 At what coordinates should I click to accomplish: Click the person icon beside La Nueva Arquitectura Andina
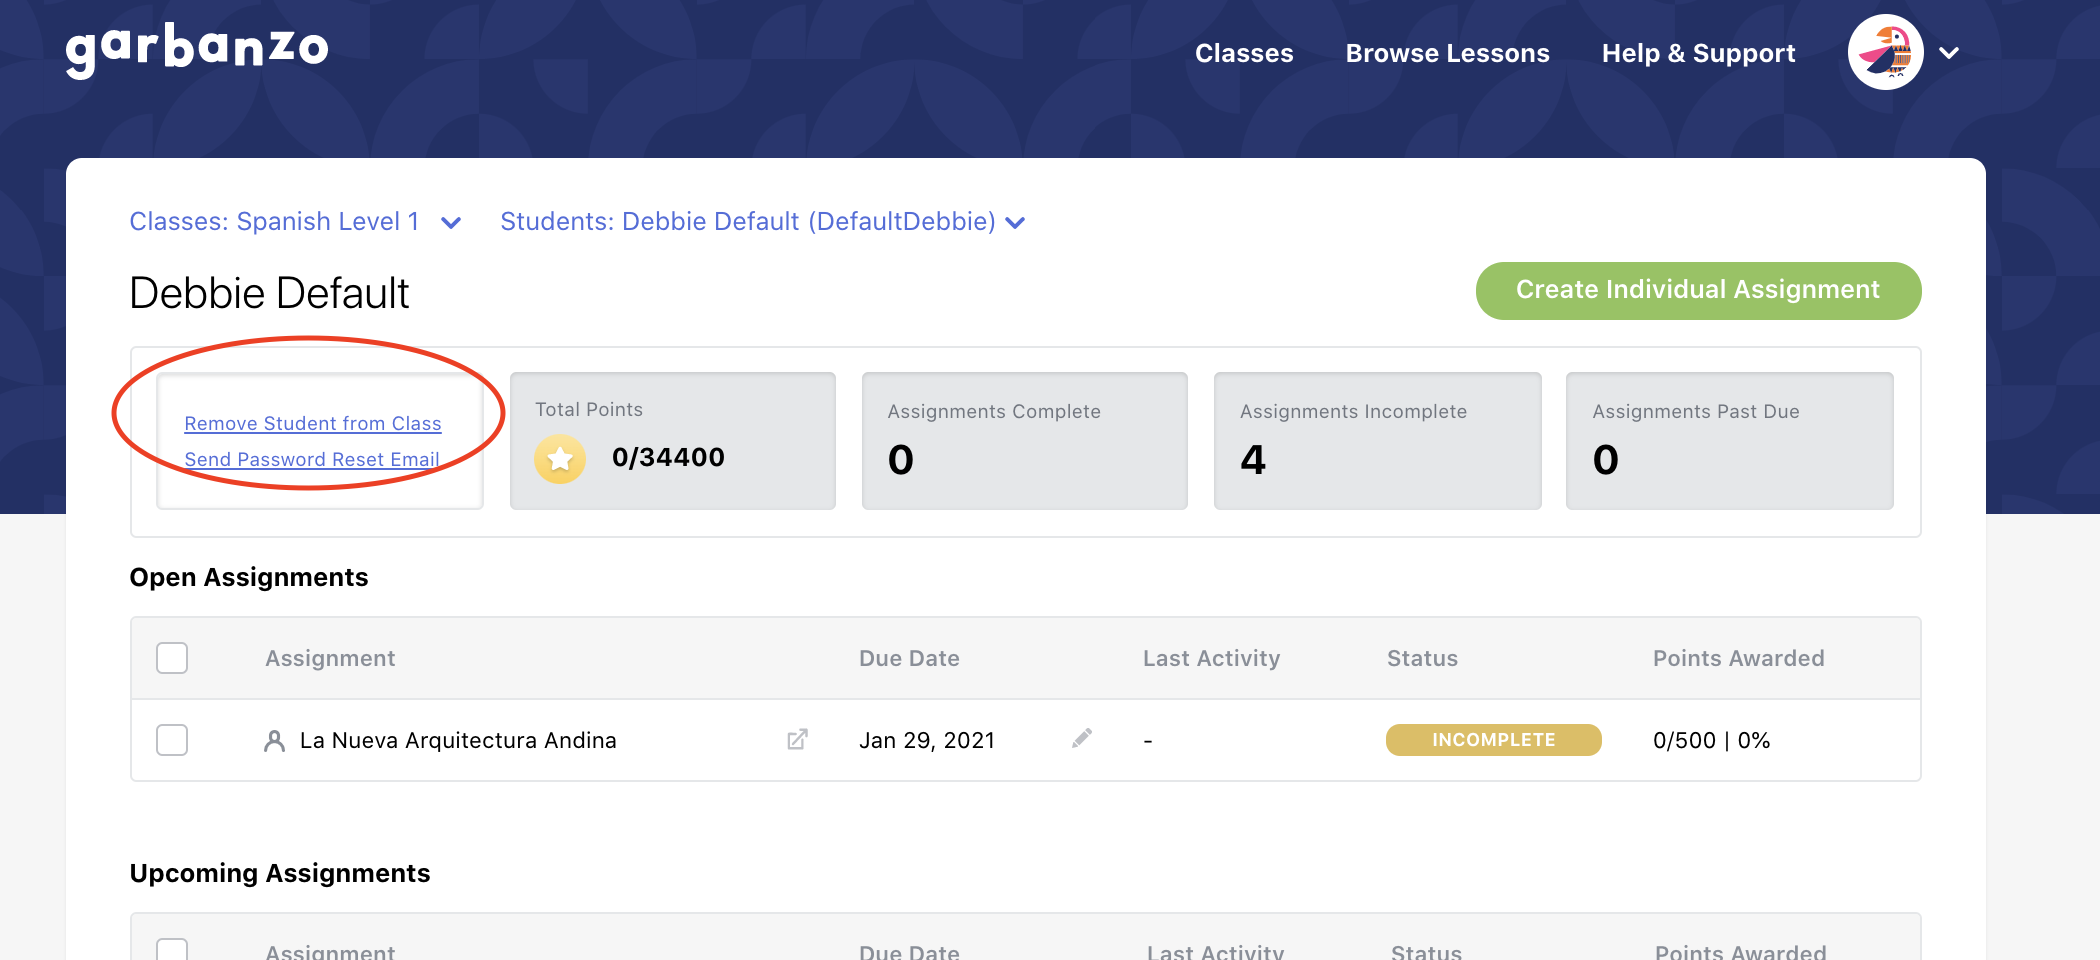(274, 740)
